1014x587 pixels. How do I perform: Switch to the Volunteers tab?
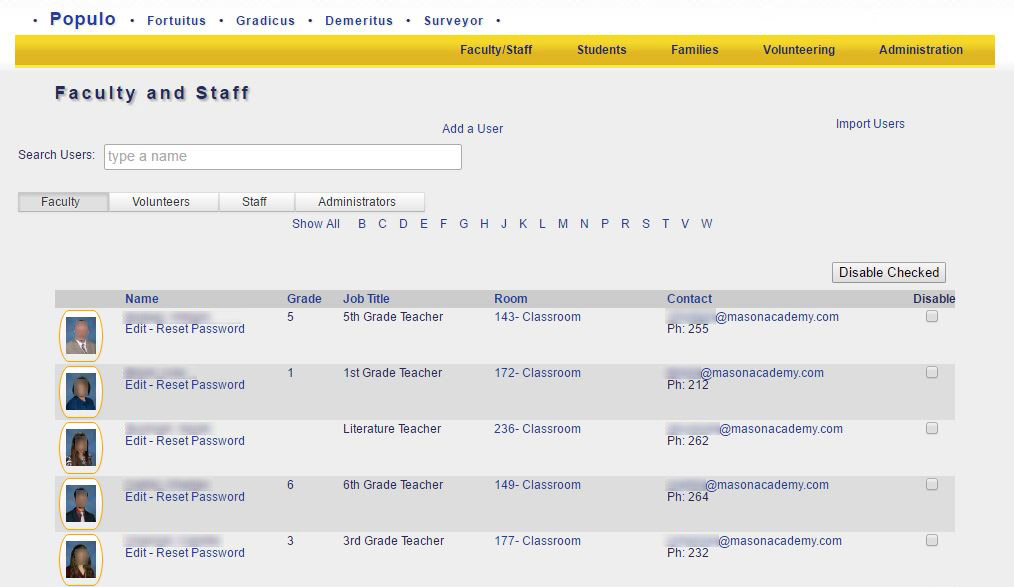click(x=161, y=202)
